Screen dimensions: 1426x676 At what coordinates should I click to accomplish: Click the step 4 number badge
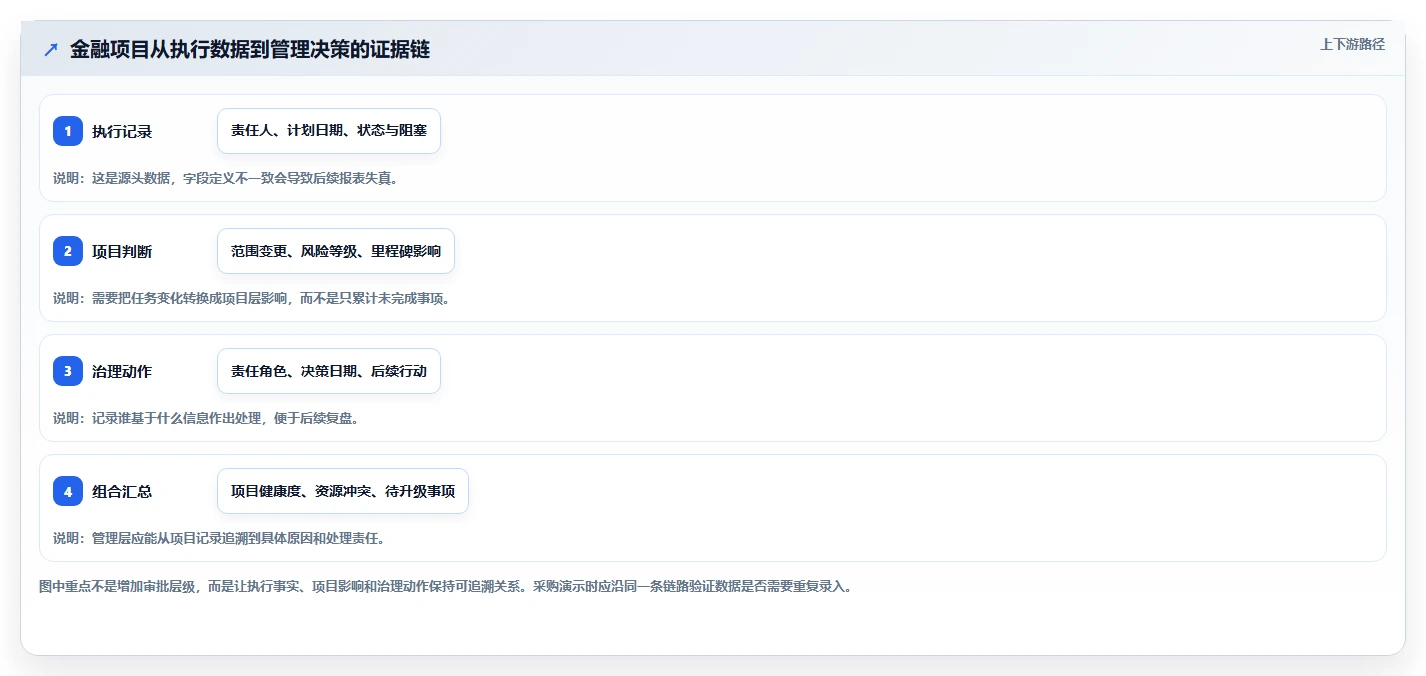[x=68, y=491]
